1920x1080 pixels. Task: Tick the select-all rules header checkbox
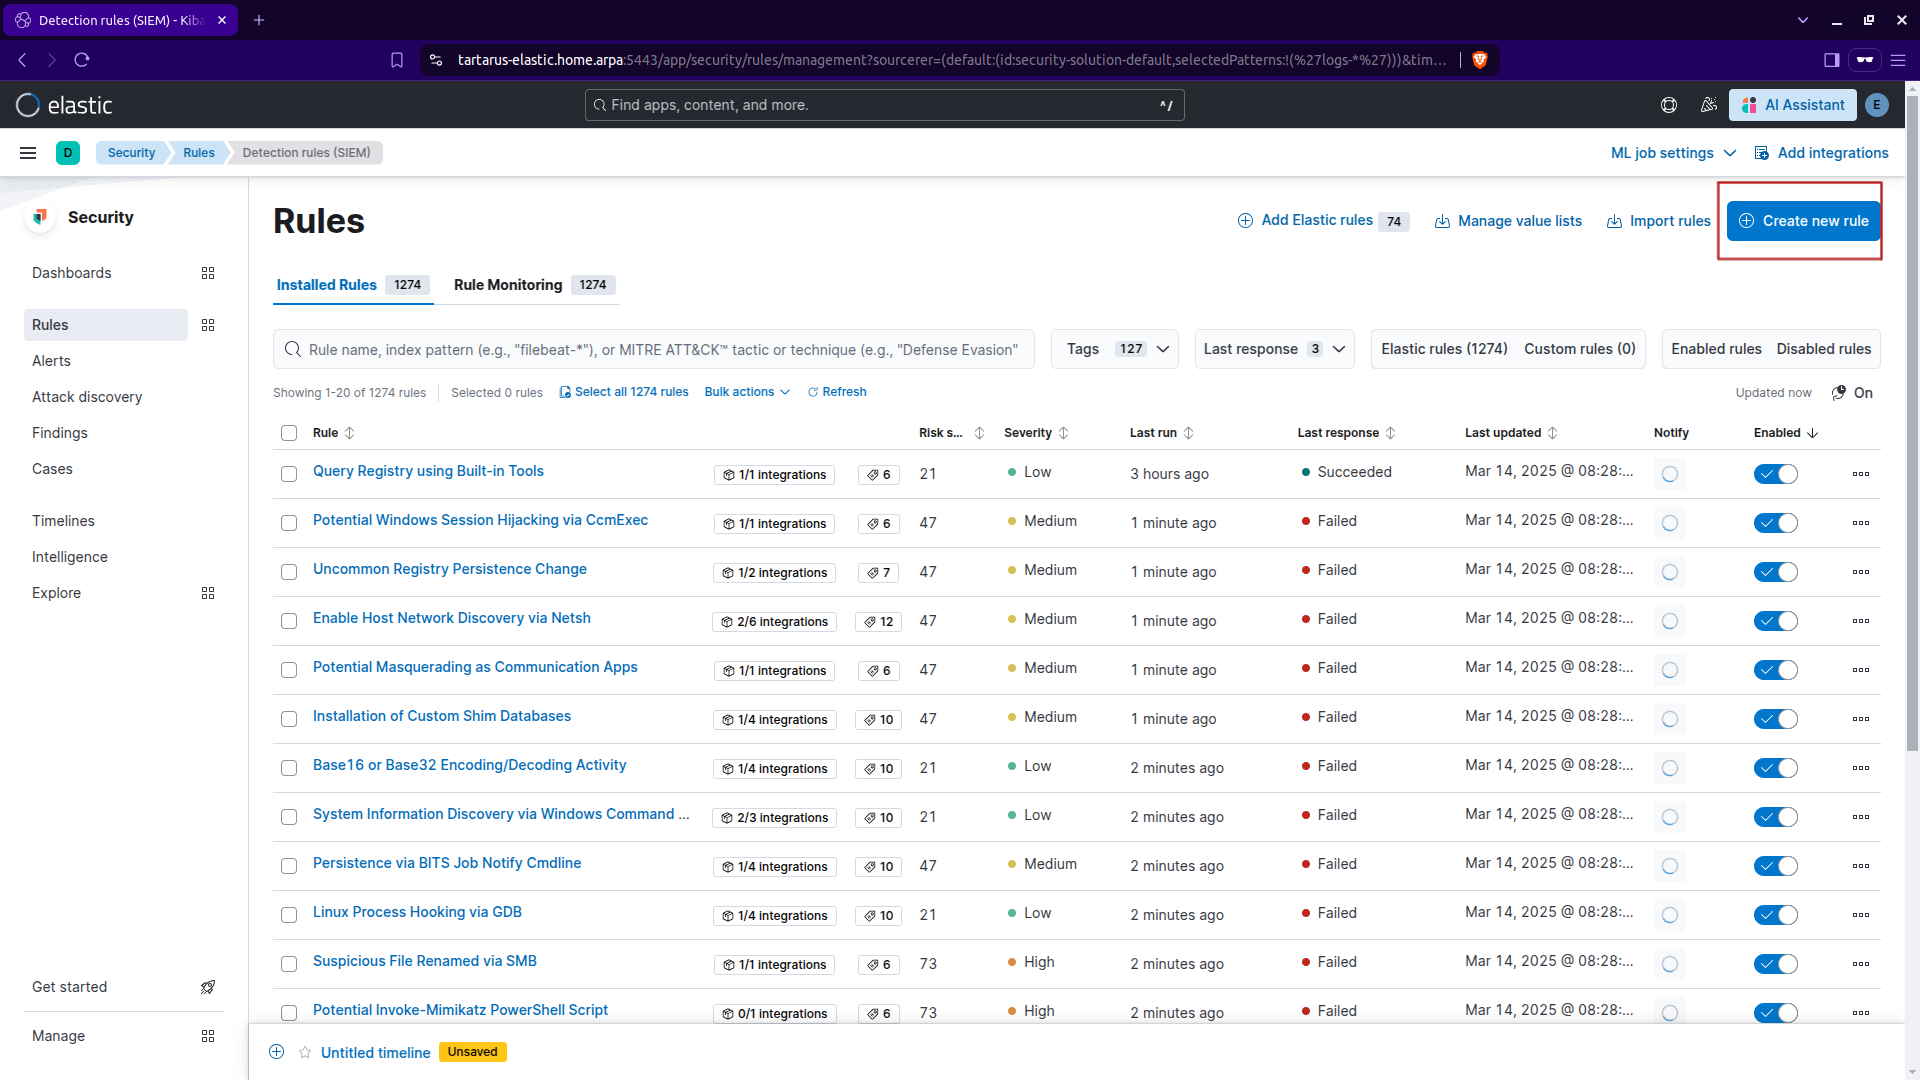[x=289, y=433]
